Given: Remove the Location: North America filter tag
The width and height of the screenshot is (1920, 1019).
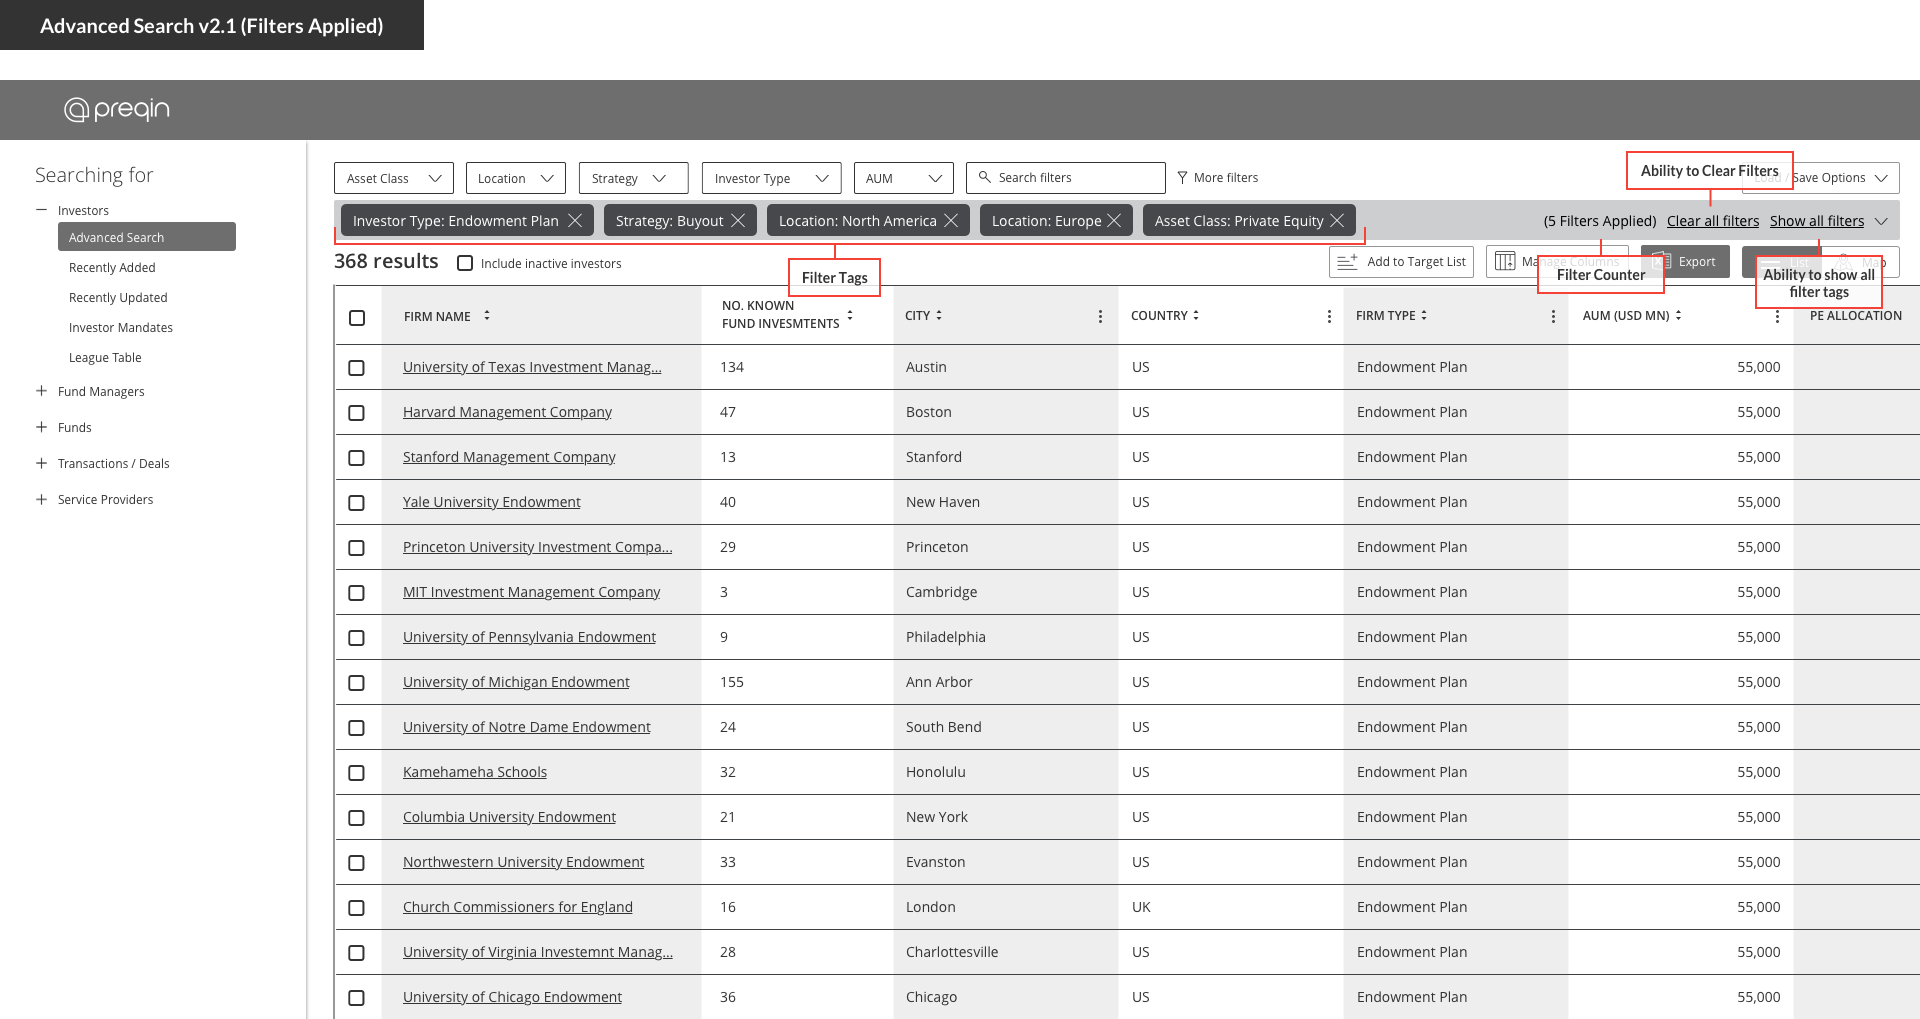Looking at the screenshot, I should click(x=951, y=221).
